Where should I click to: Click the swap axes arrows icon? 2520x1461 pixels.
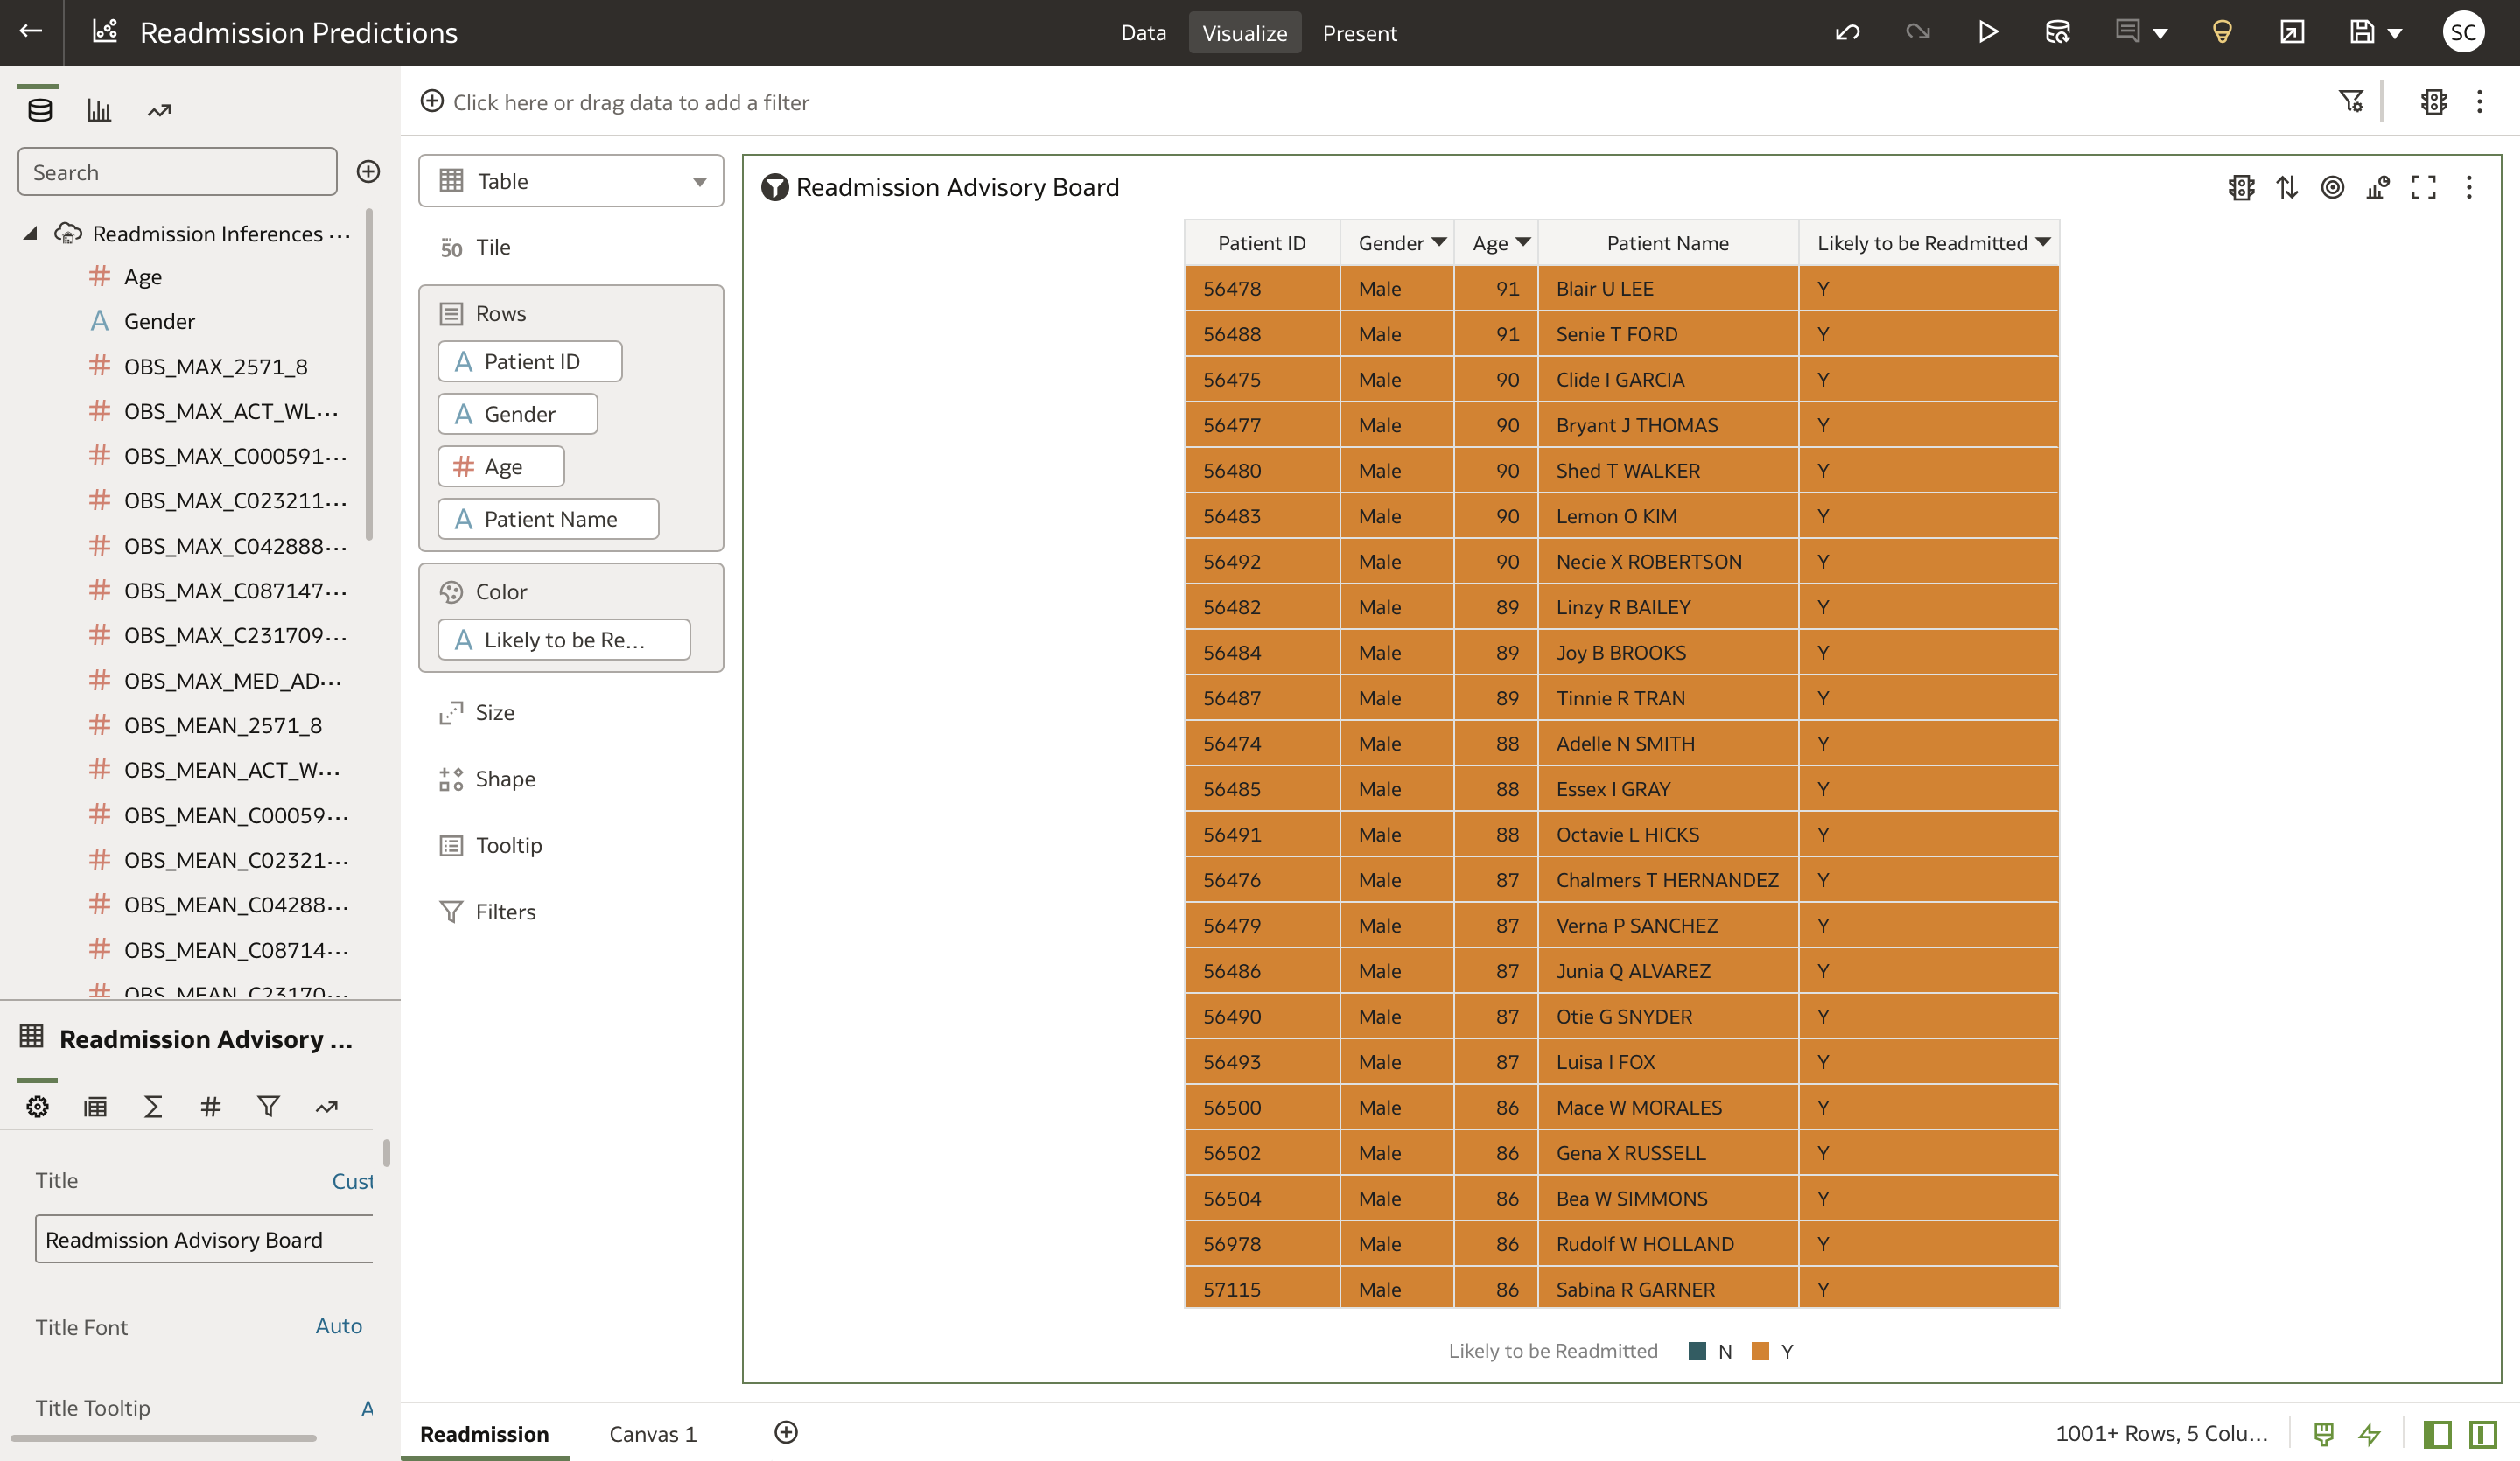(2287, 187)
